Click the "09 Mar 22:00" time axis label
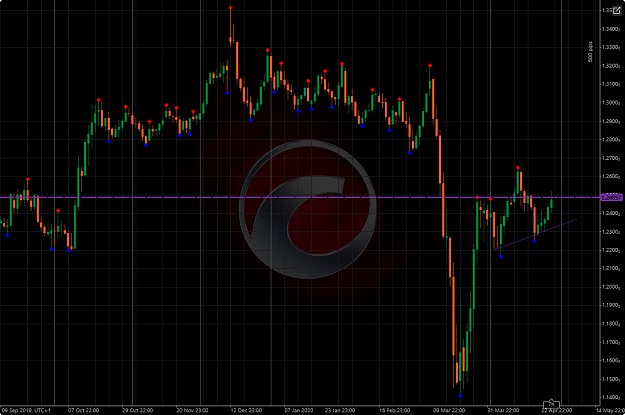Image resolution: width=625 pixels, height=415 pixels. coord(449,410)
